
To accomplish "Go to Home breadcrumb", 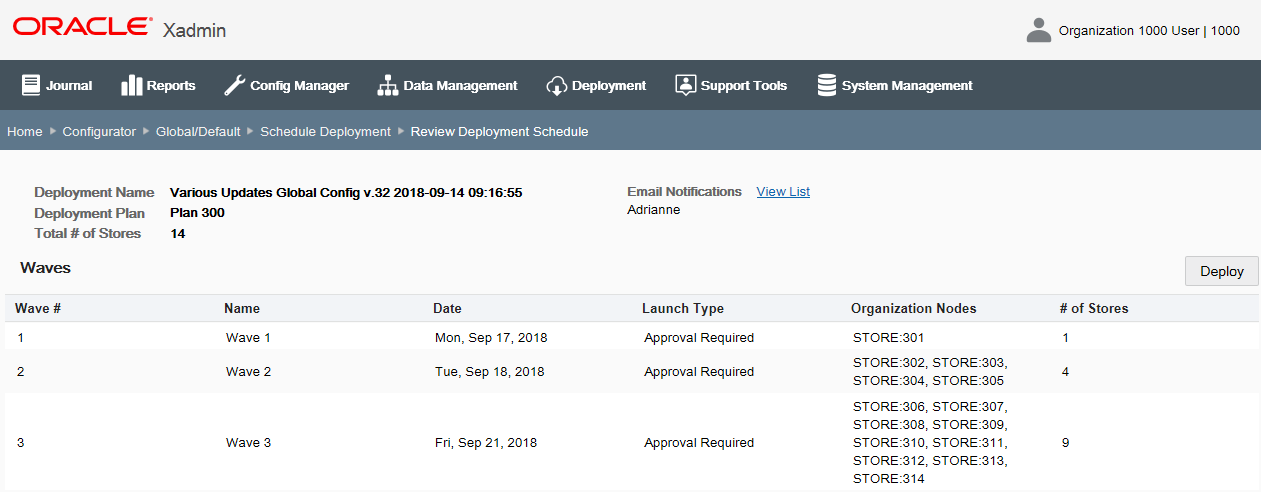I will pos(25,131).
